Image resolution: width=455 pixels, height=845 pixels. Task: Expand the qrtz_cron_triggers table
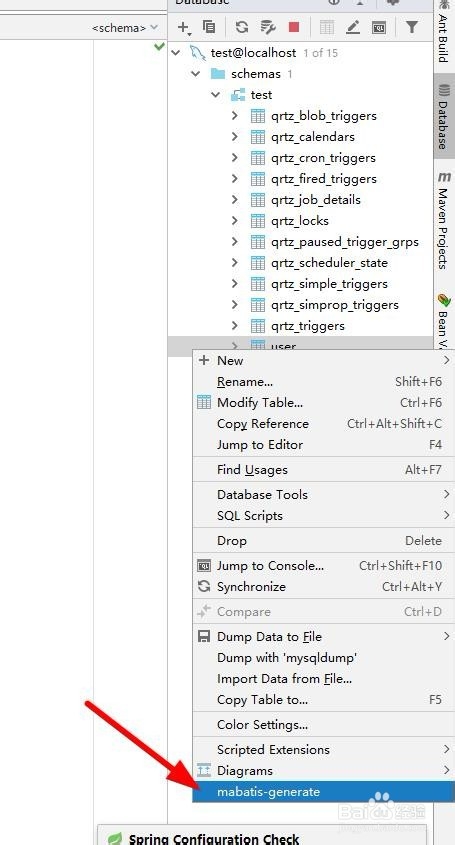click(x=235, y=158)
